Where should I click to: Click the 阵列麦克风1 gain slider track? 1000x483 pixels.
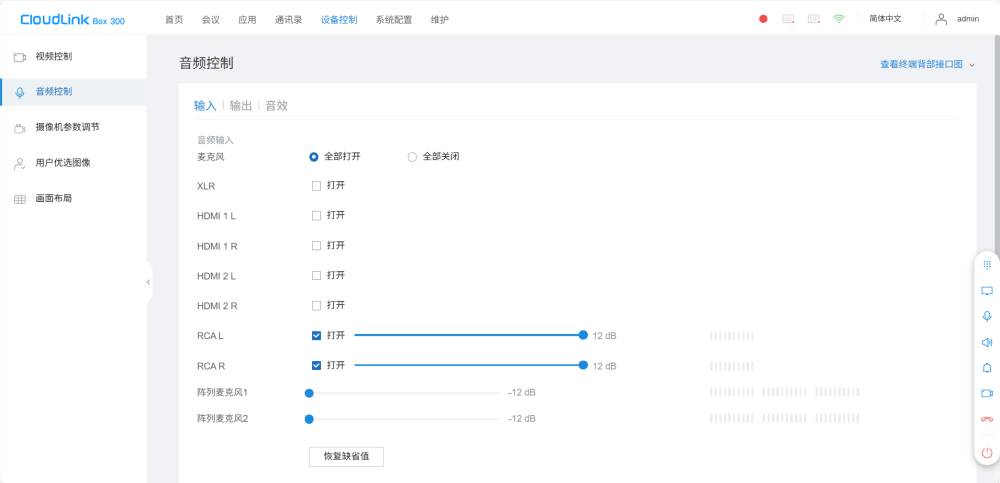click(404, 393)
